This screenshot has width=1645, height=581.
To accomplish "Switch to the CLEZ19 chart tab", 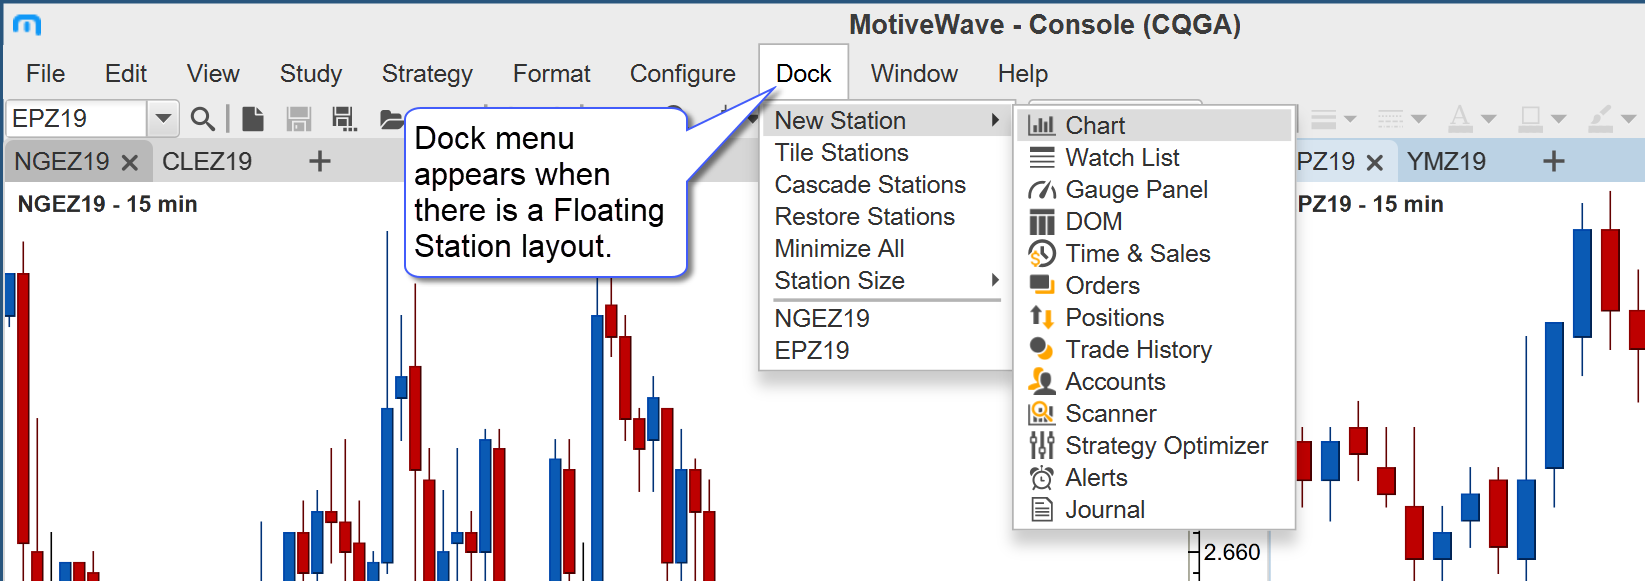I will click(x=207, y=161).
